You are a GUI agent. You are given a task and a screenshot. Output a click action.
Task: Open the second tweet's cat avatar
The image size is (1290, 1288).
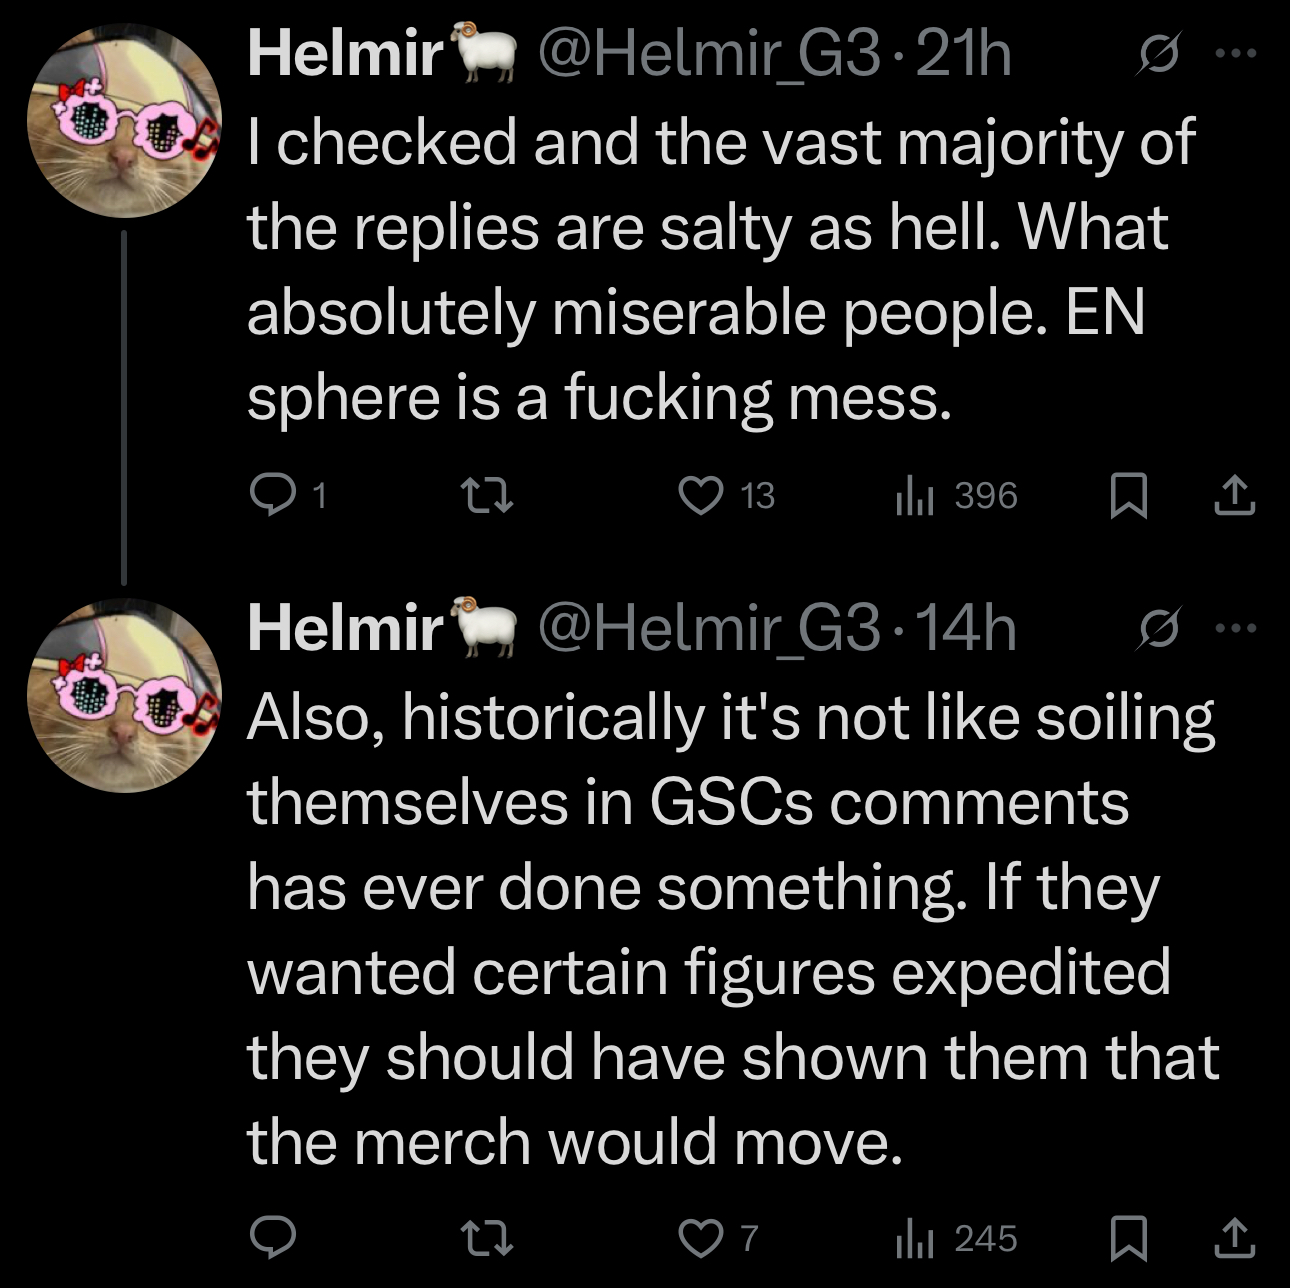[124, 696]
